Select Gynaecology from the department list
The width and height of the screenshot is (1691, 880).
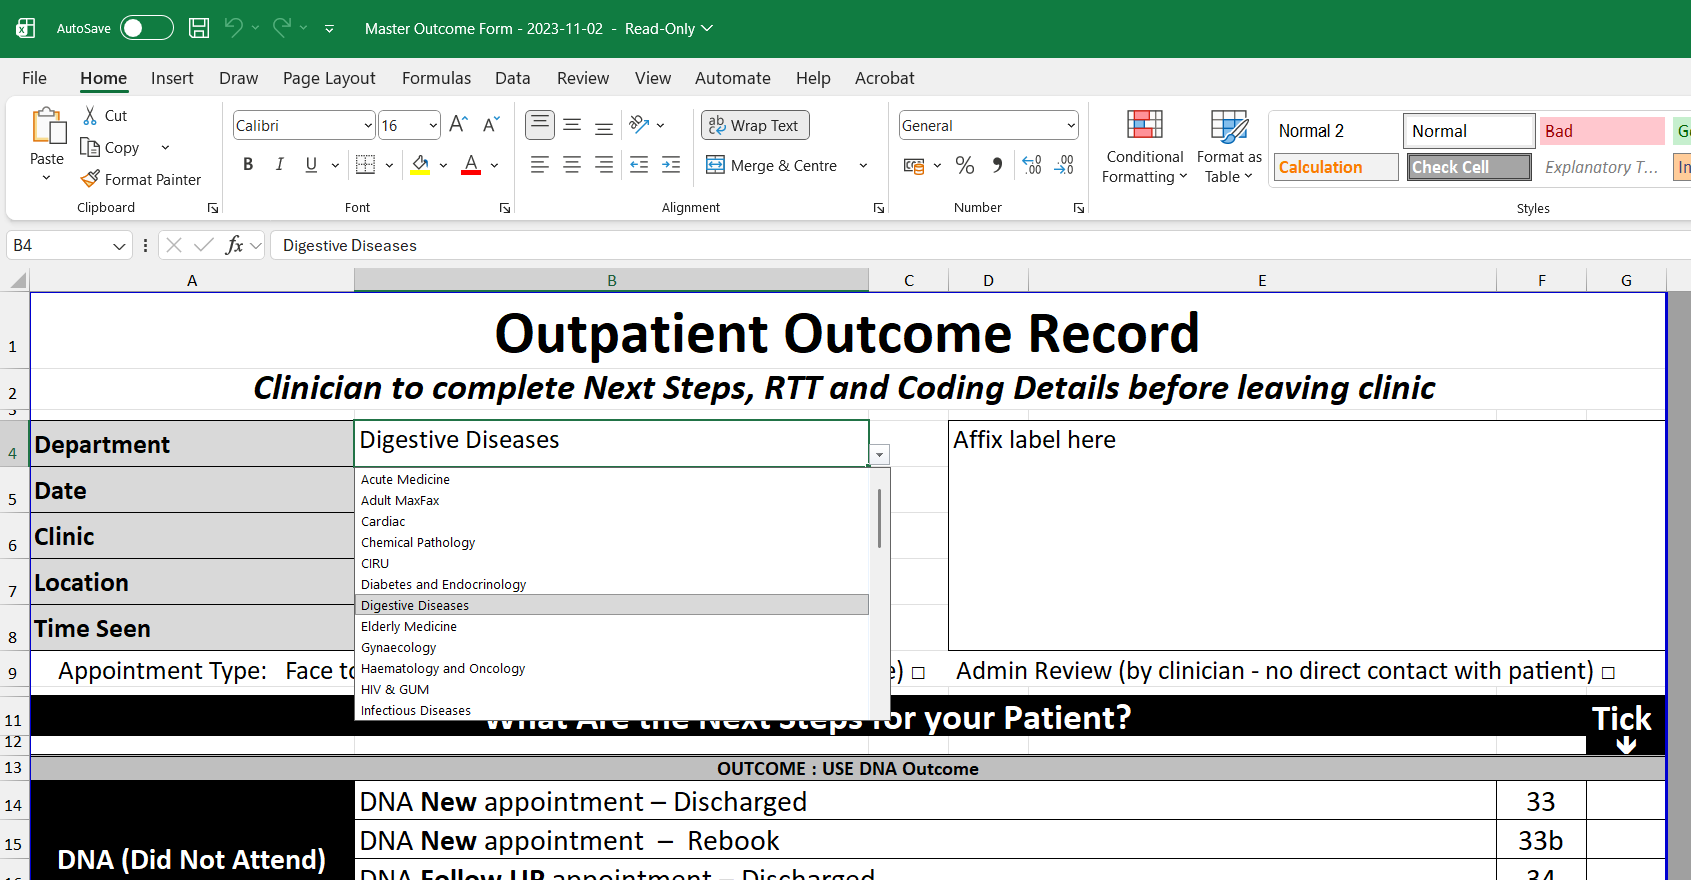pyautogui.click(x=399, y=647)
